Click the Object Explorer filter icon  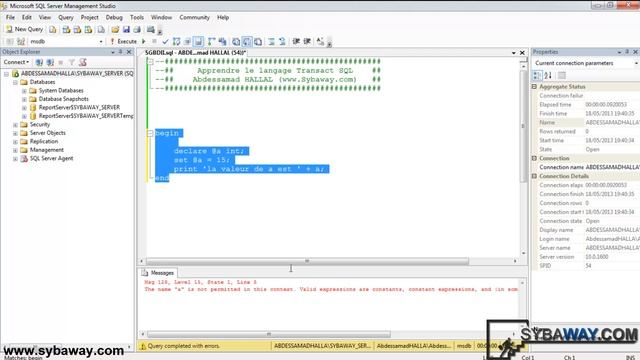pyautogui.click(x=72, y=62)
